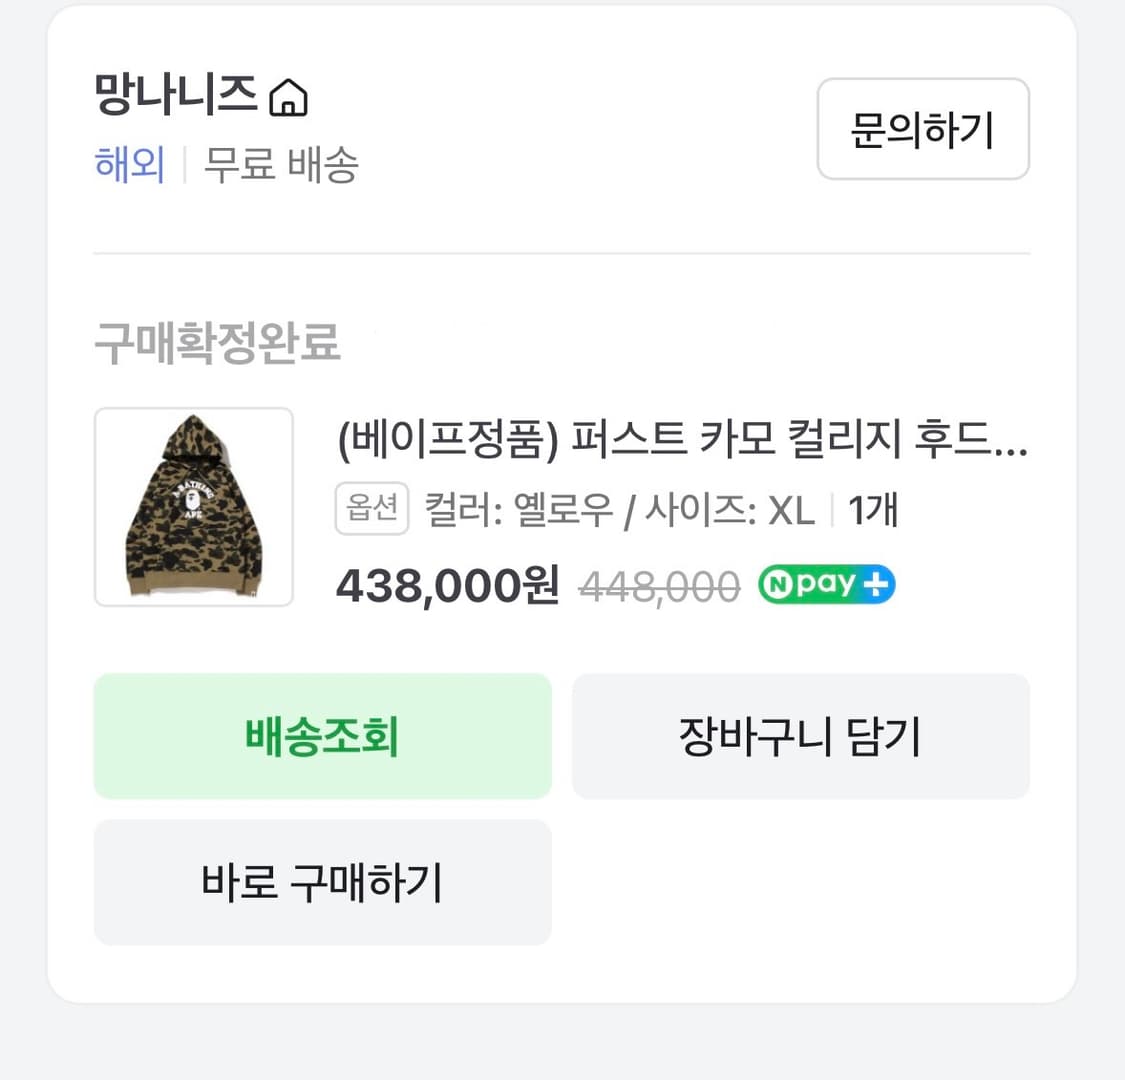Click the strikethrough original price 448,000
The height and width of the screenshot is (1080, 1125).
pyautogui.click(x=657, y=585)
